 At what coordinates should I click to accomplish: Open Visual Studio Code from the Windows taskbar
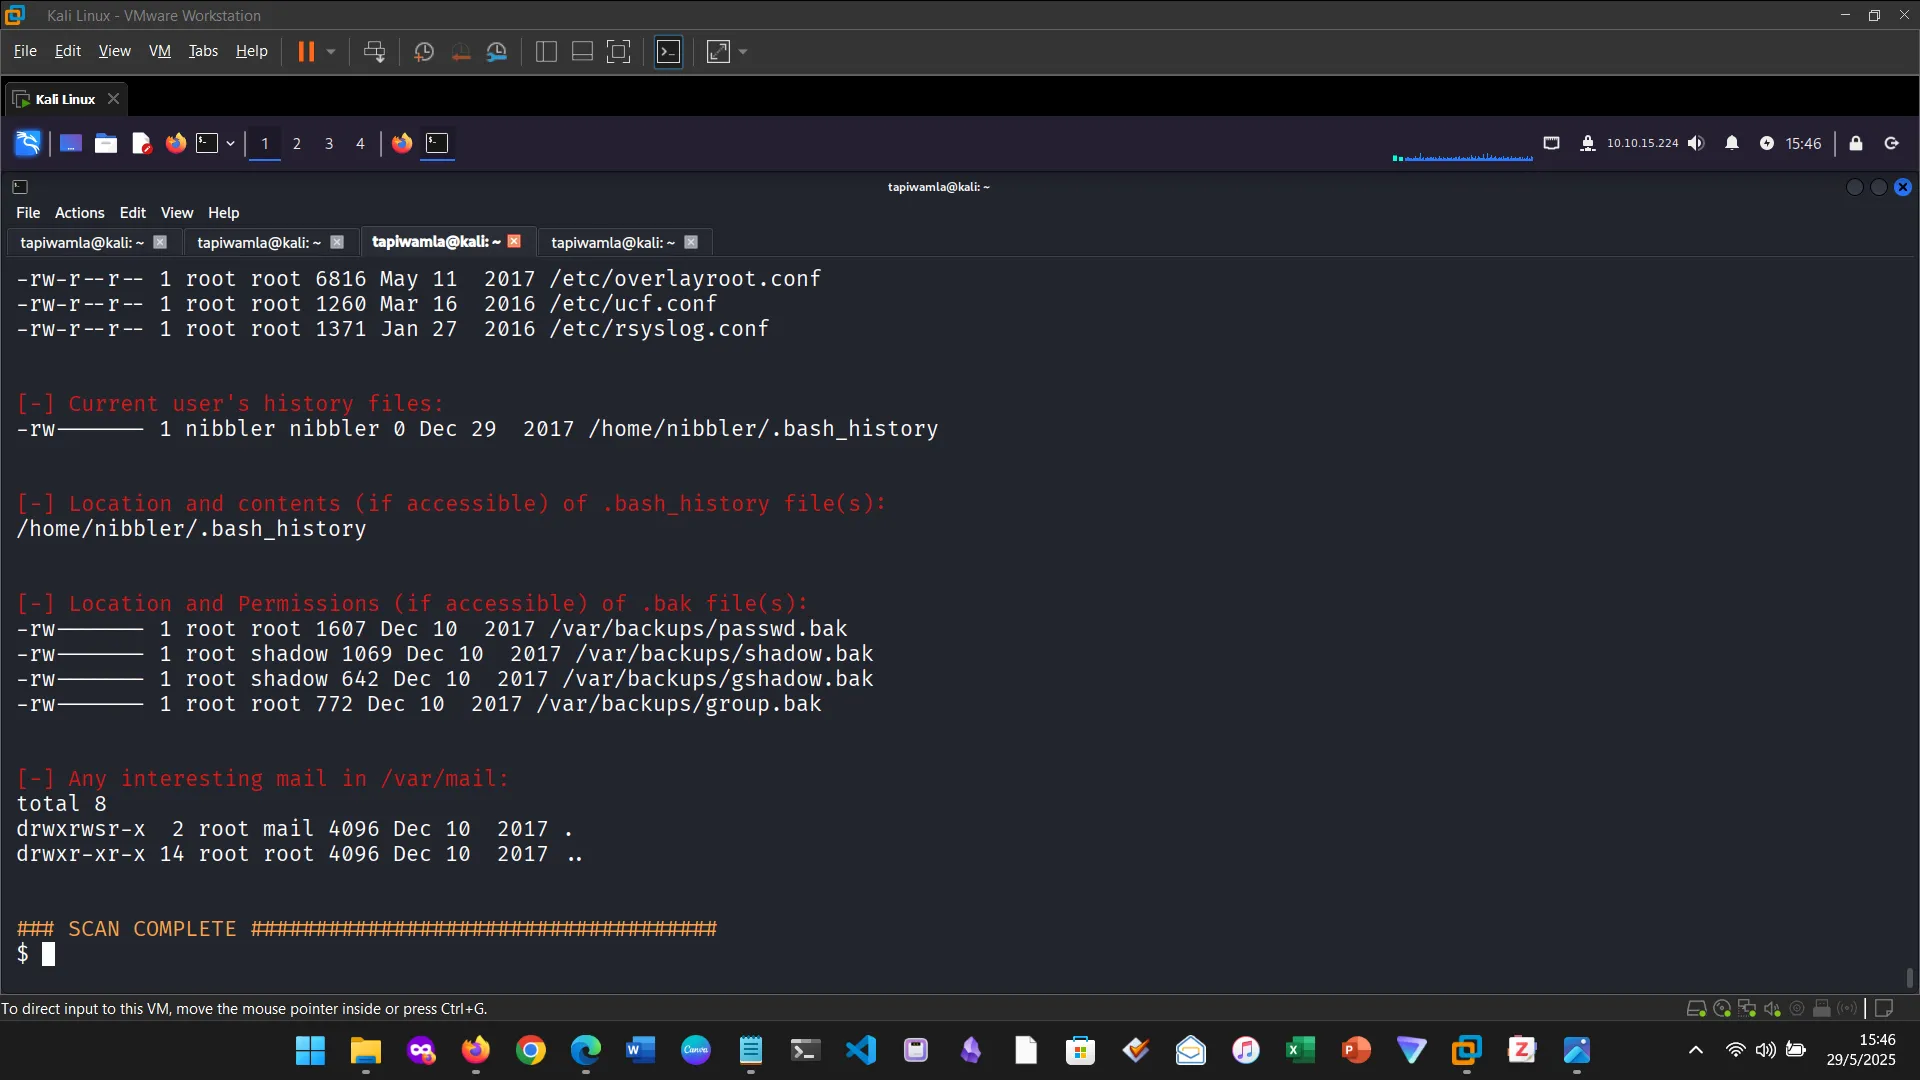pyautogui.click(x=861, y=1050)
